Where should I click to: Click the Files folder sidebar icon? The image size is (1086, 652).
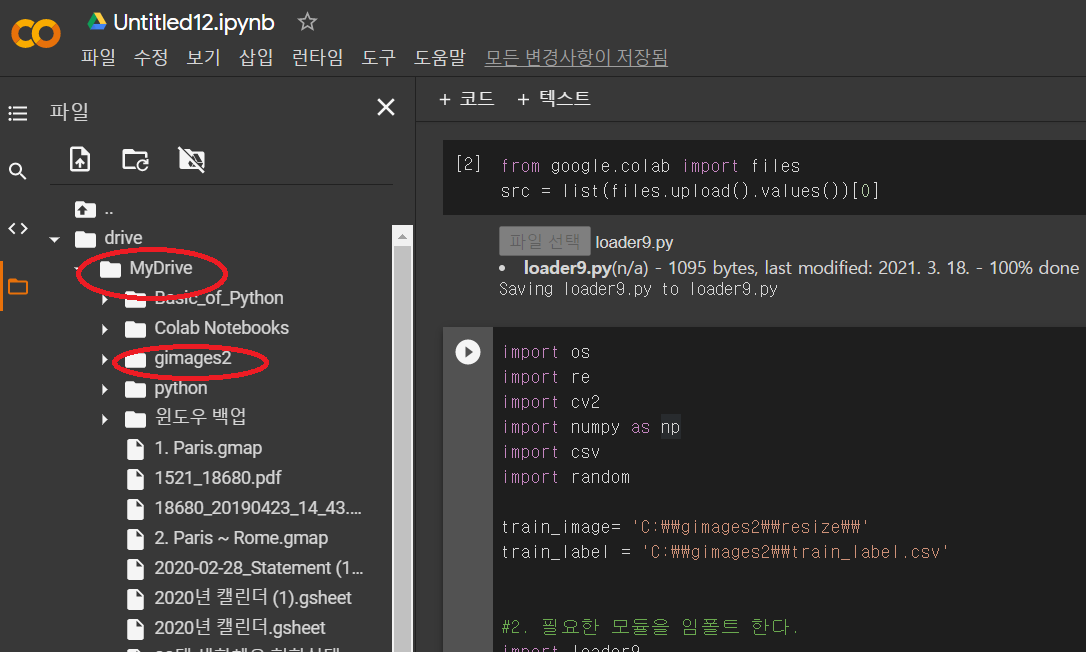tap(18, 287)
